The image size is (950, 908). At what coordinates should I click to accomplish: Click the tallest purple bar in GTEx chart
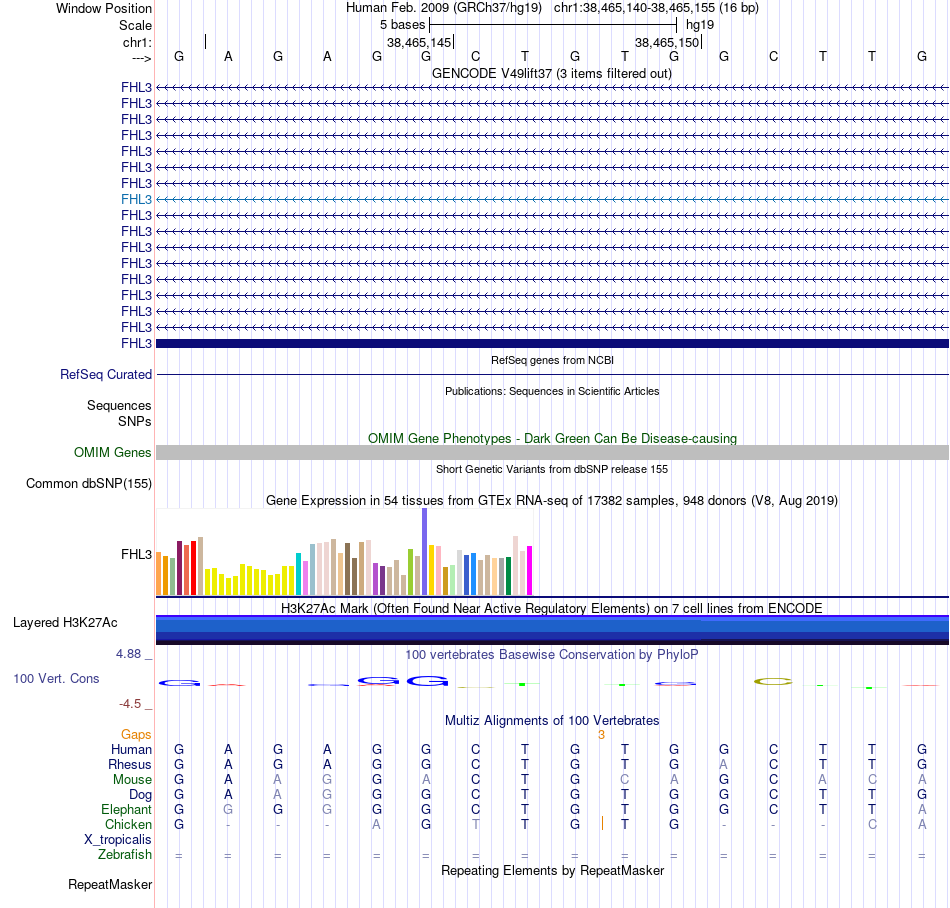point(424,551)
